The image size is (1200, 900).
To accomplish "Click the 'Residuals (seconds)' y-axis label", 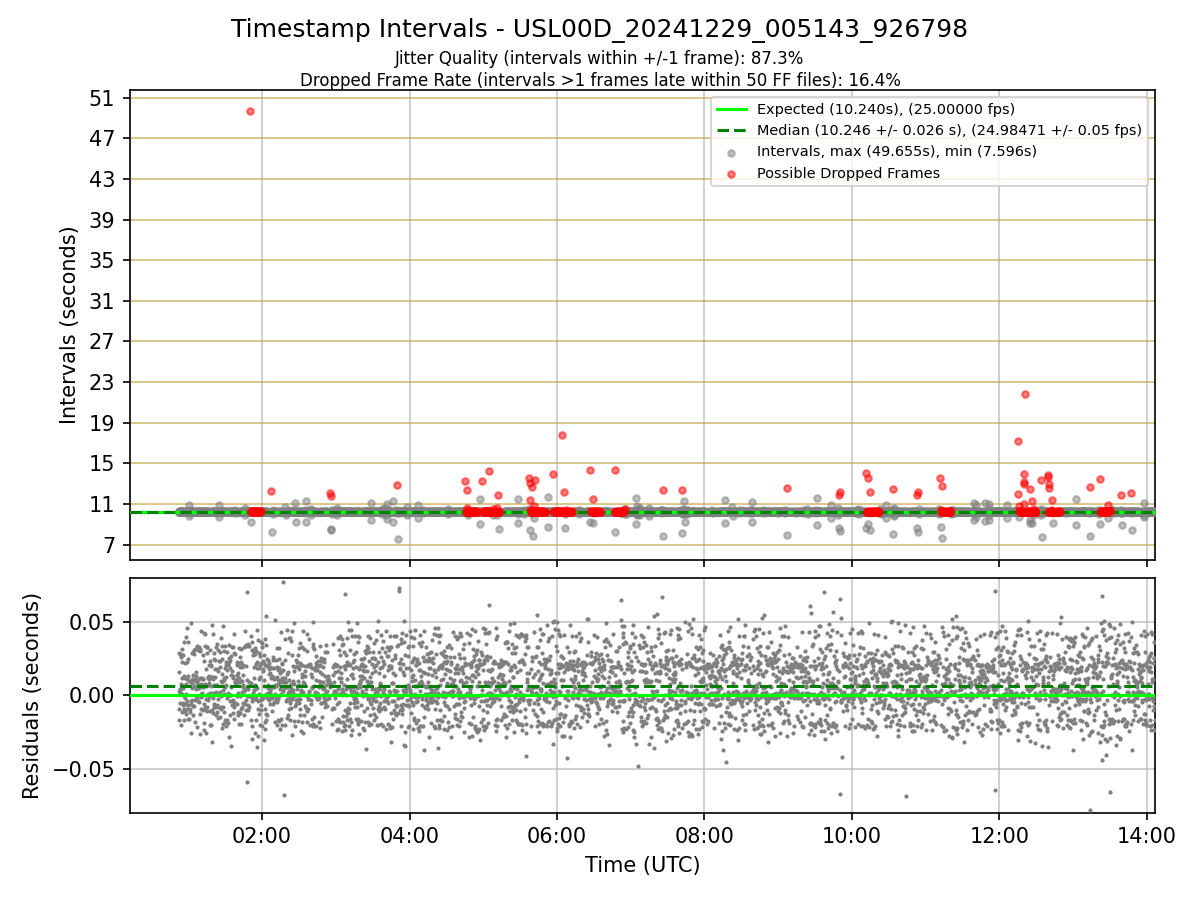I will (31, 696).
